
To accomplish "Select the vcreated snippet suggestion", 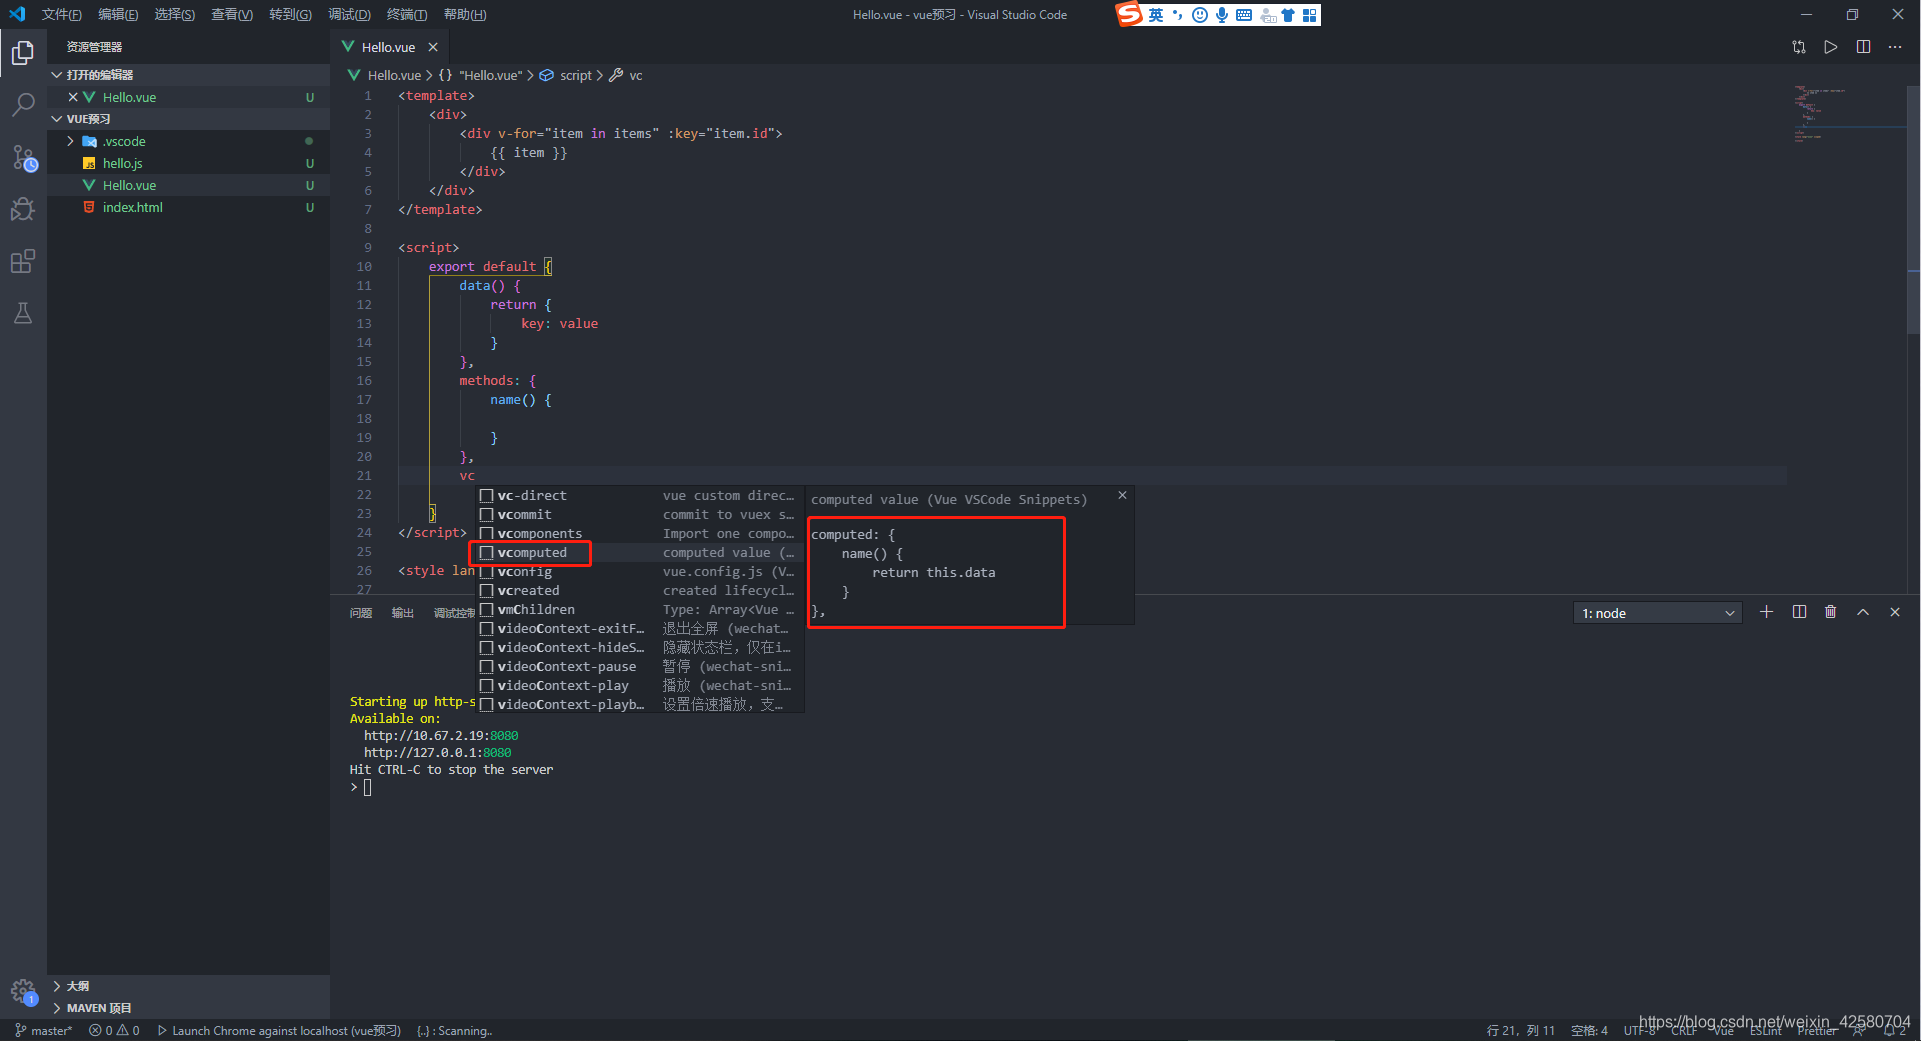I will (x=640, y=591).
